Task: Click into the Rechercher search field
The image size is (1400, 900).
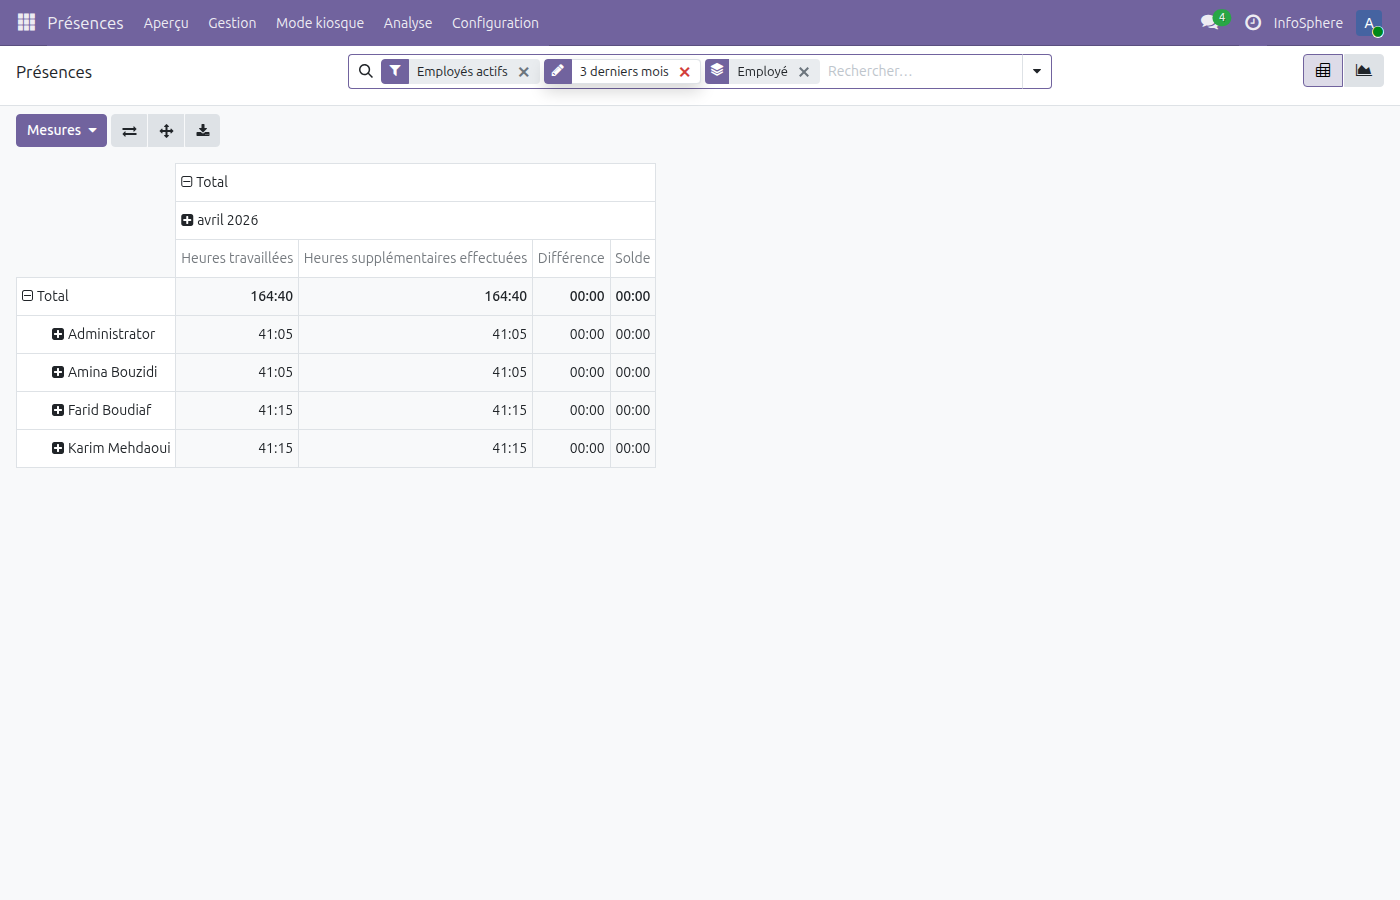Action: point(920,72)
